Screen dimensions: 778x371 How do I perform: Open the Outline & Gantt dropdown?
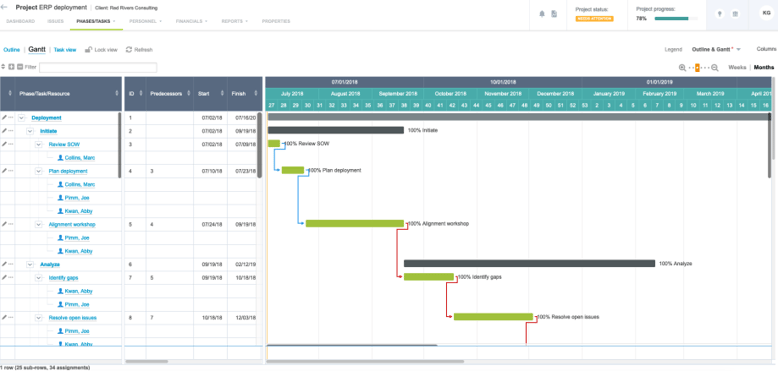pos(716,50)
